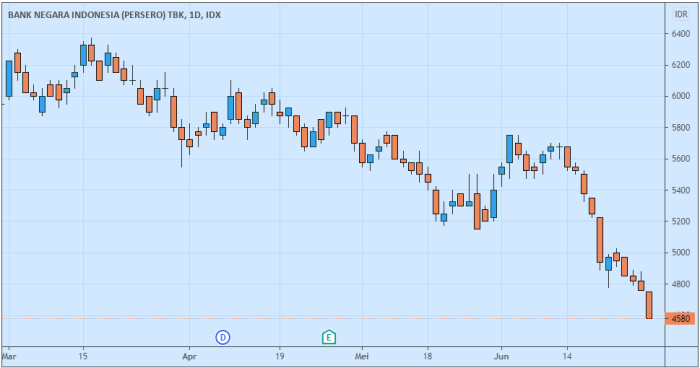This screenshot has width=700, height=368.
Task: Click the 'Mar' date axis label
Action: click(x=9, y=356)
